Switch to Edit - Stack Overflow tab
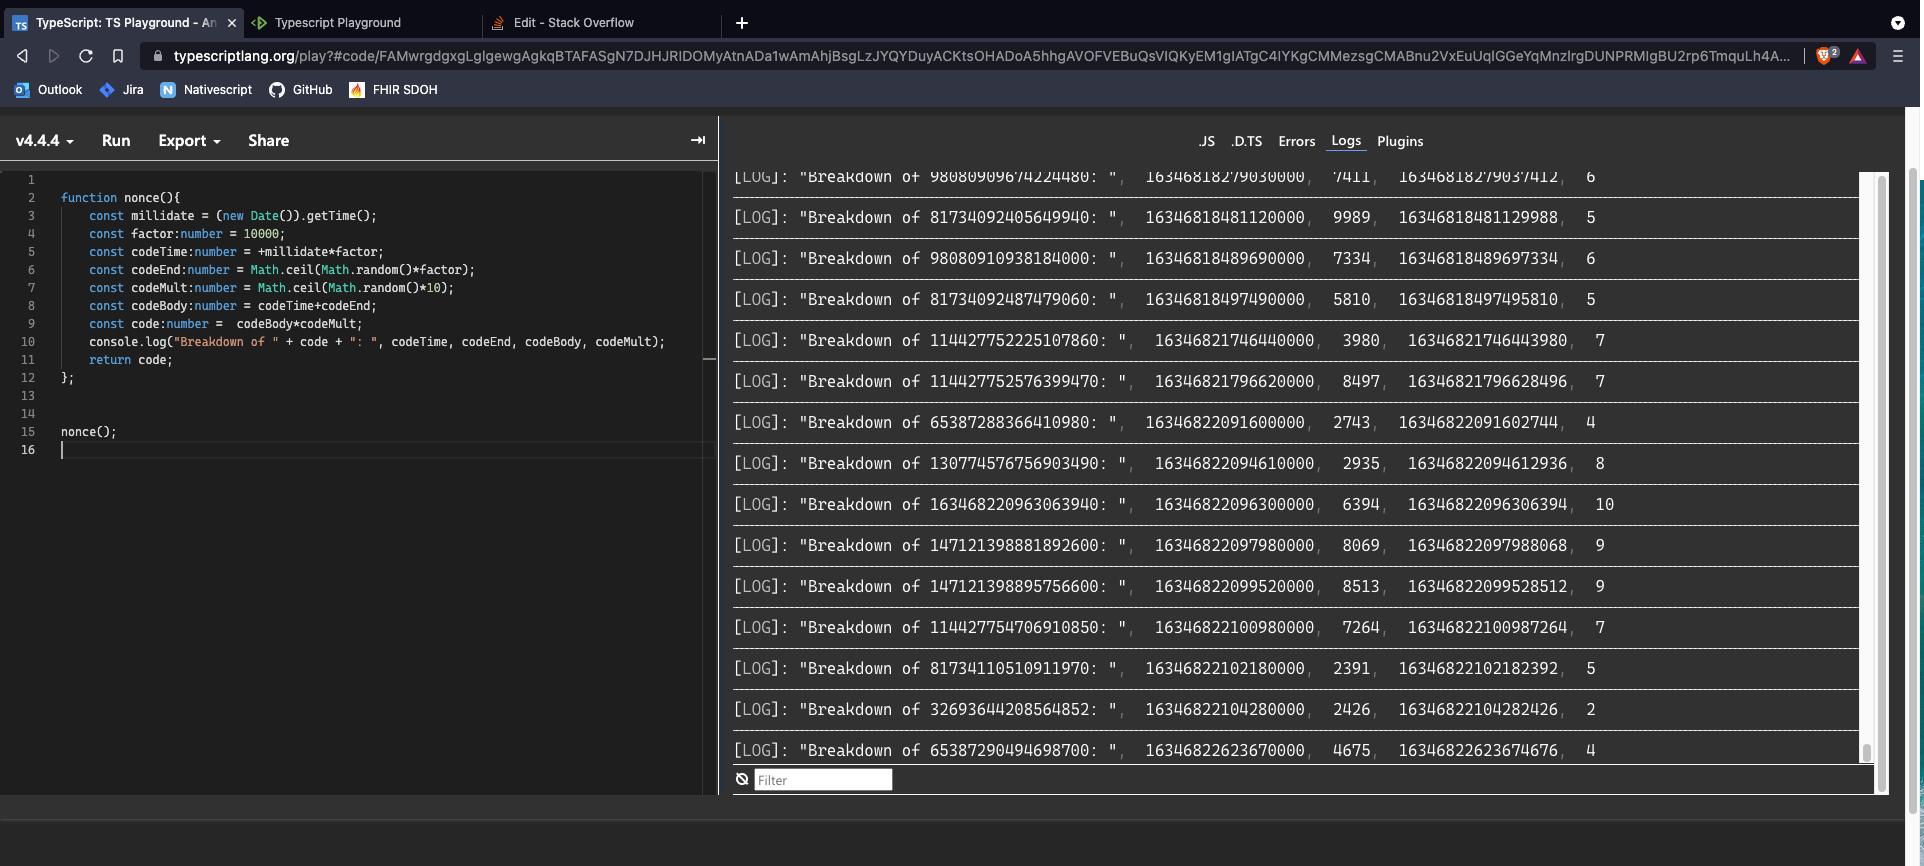Viewport: 1924px width, 866px height. pos(600,22)
